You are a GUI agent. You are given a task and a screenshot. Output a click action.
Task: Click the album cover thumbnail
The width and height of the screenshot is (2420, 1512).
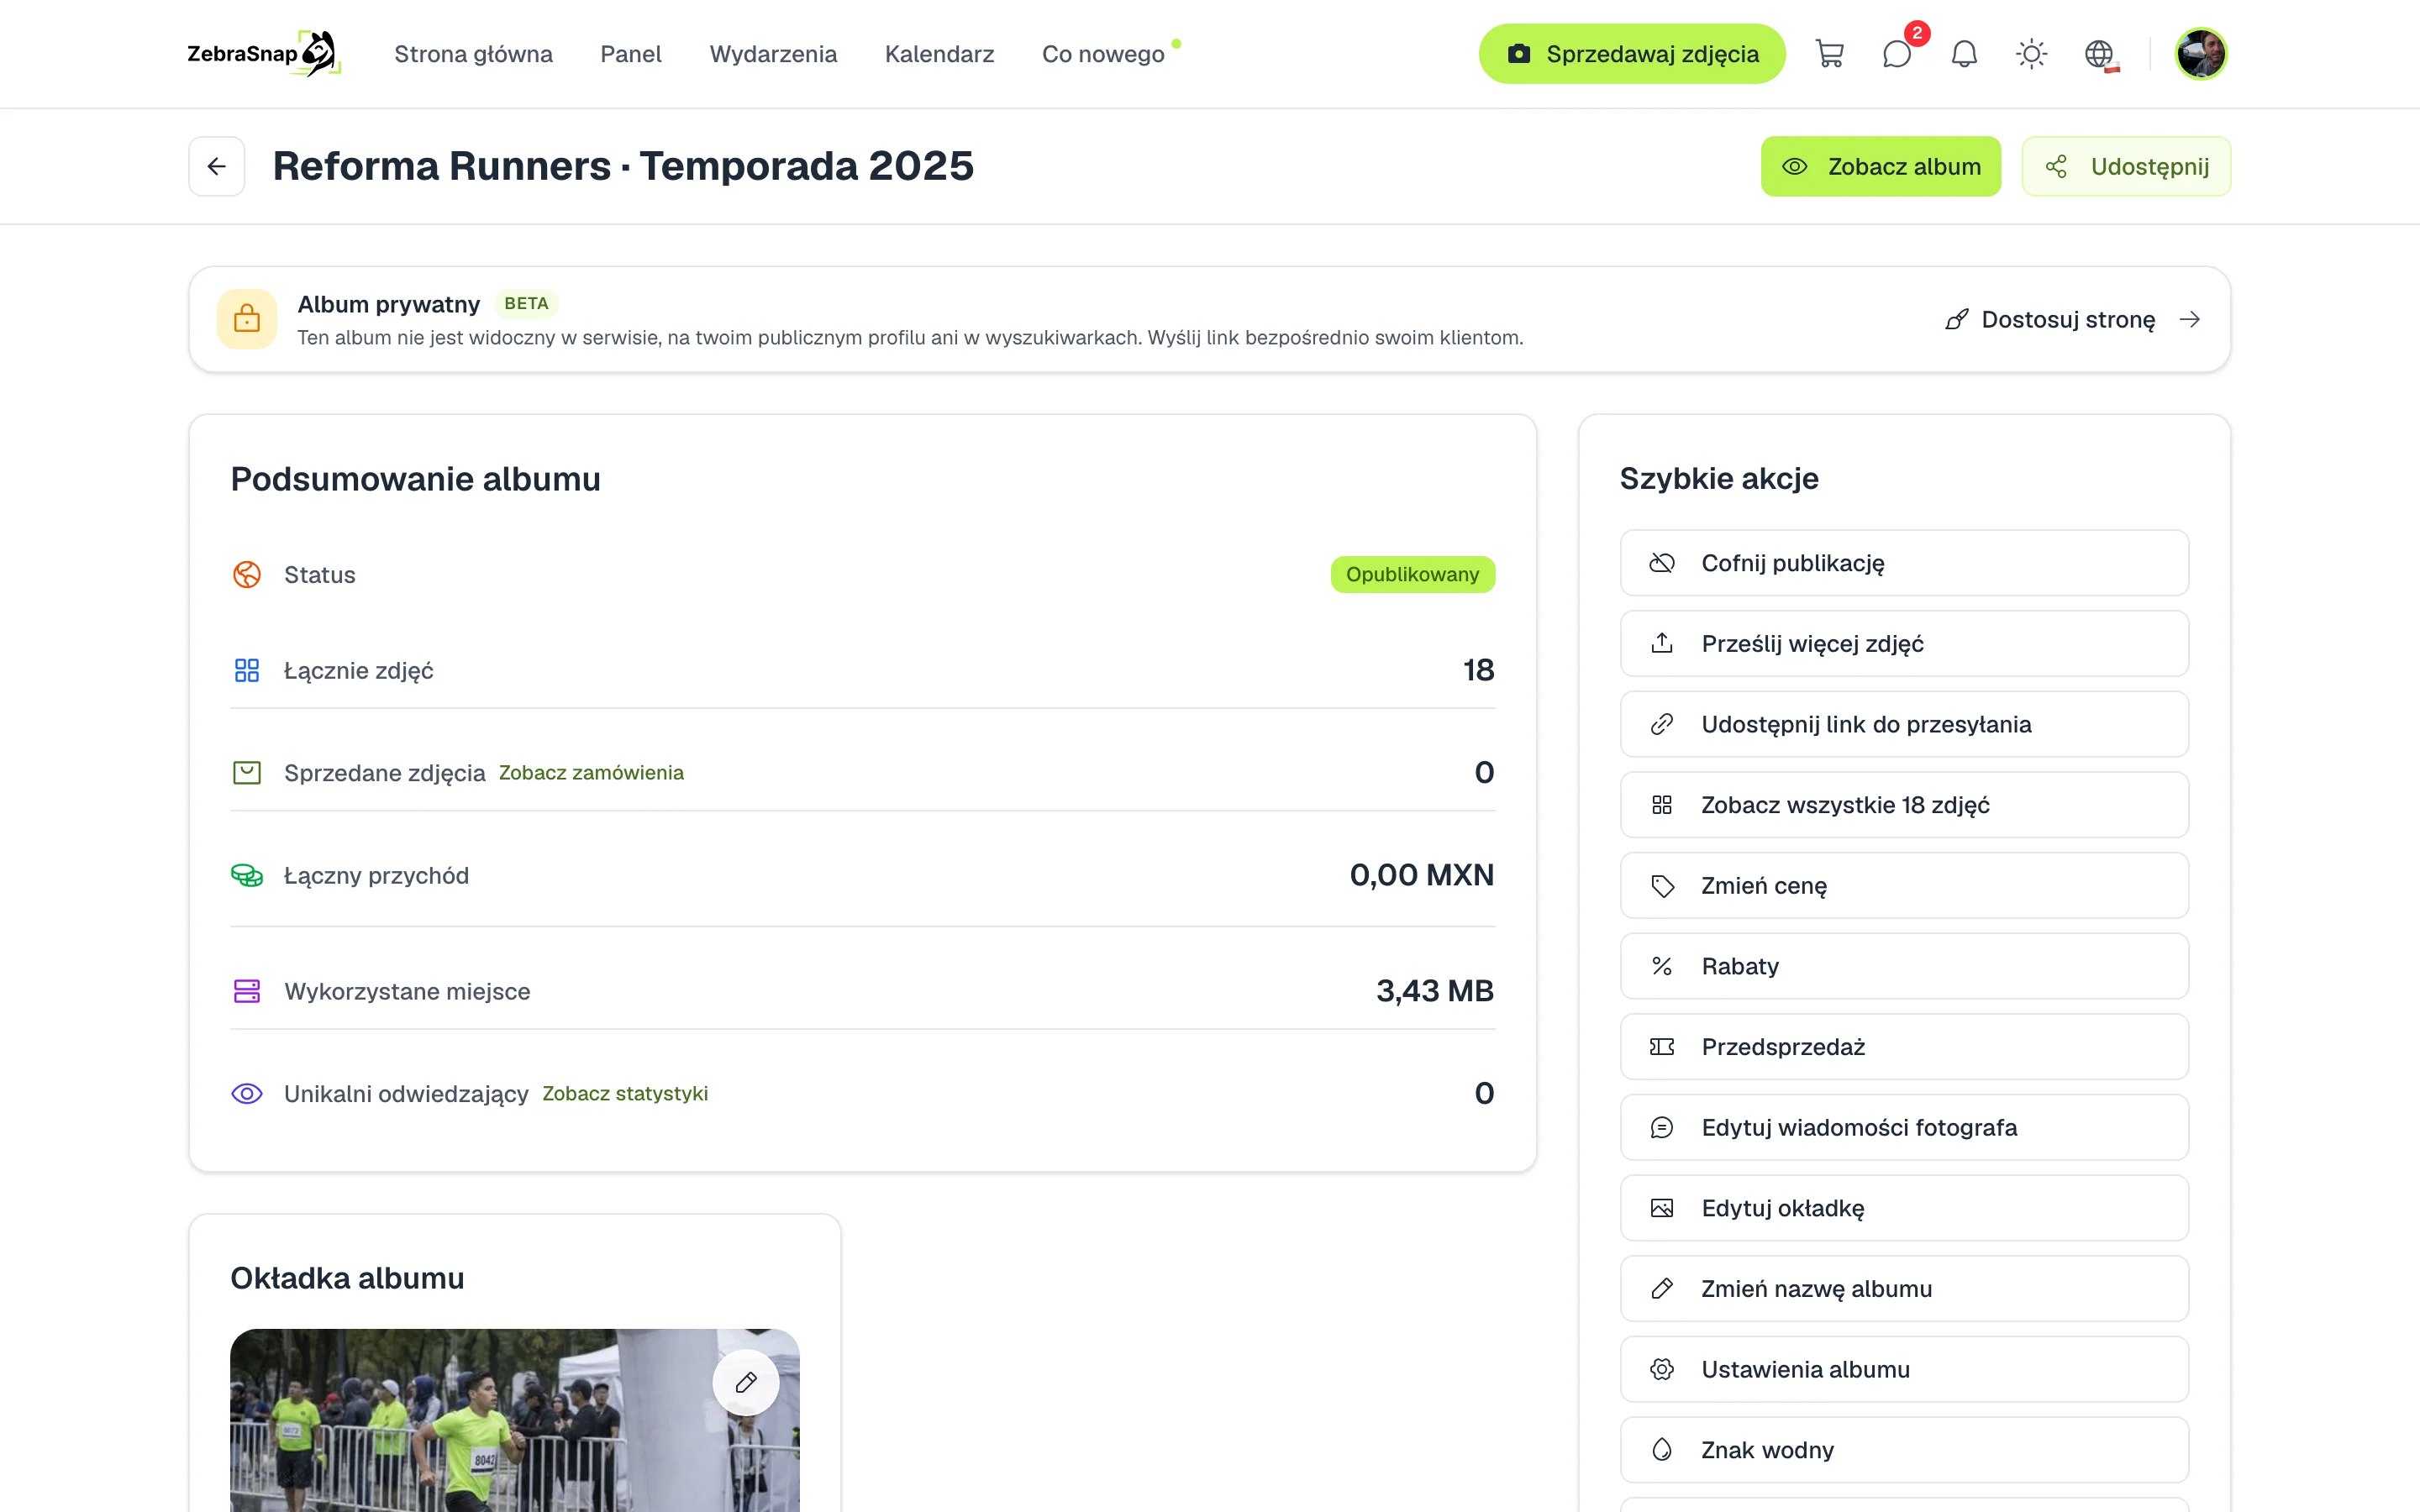[514, 1420]
